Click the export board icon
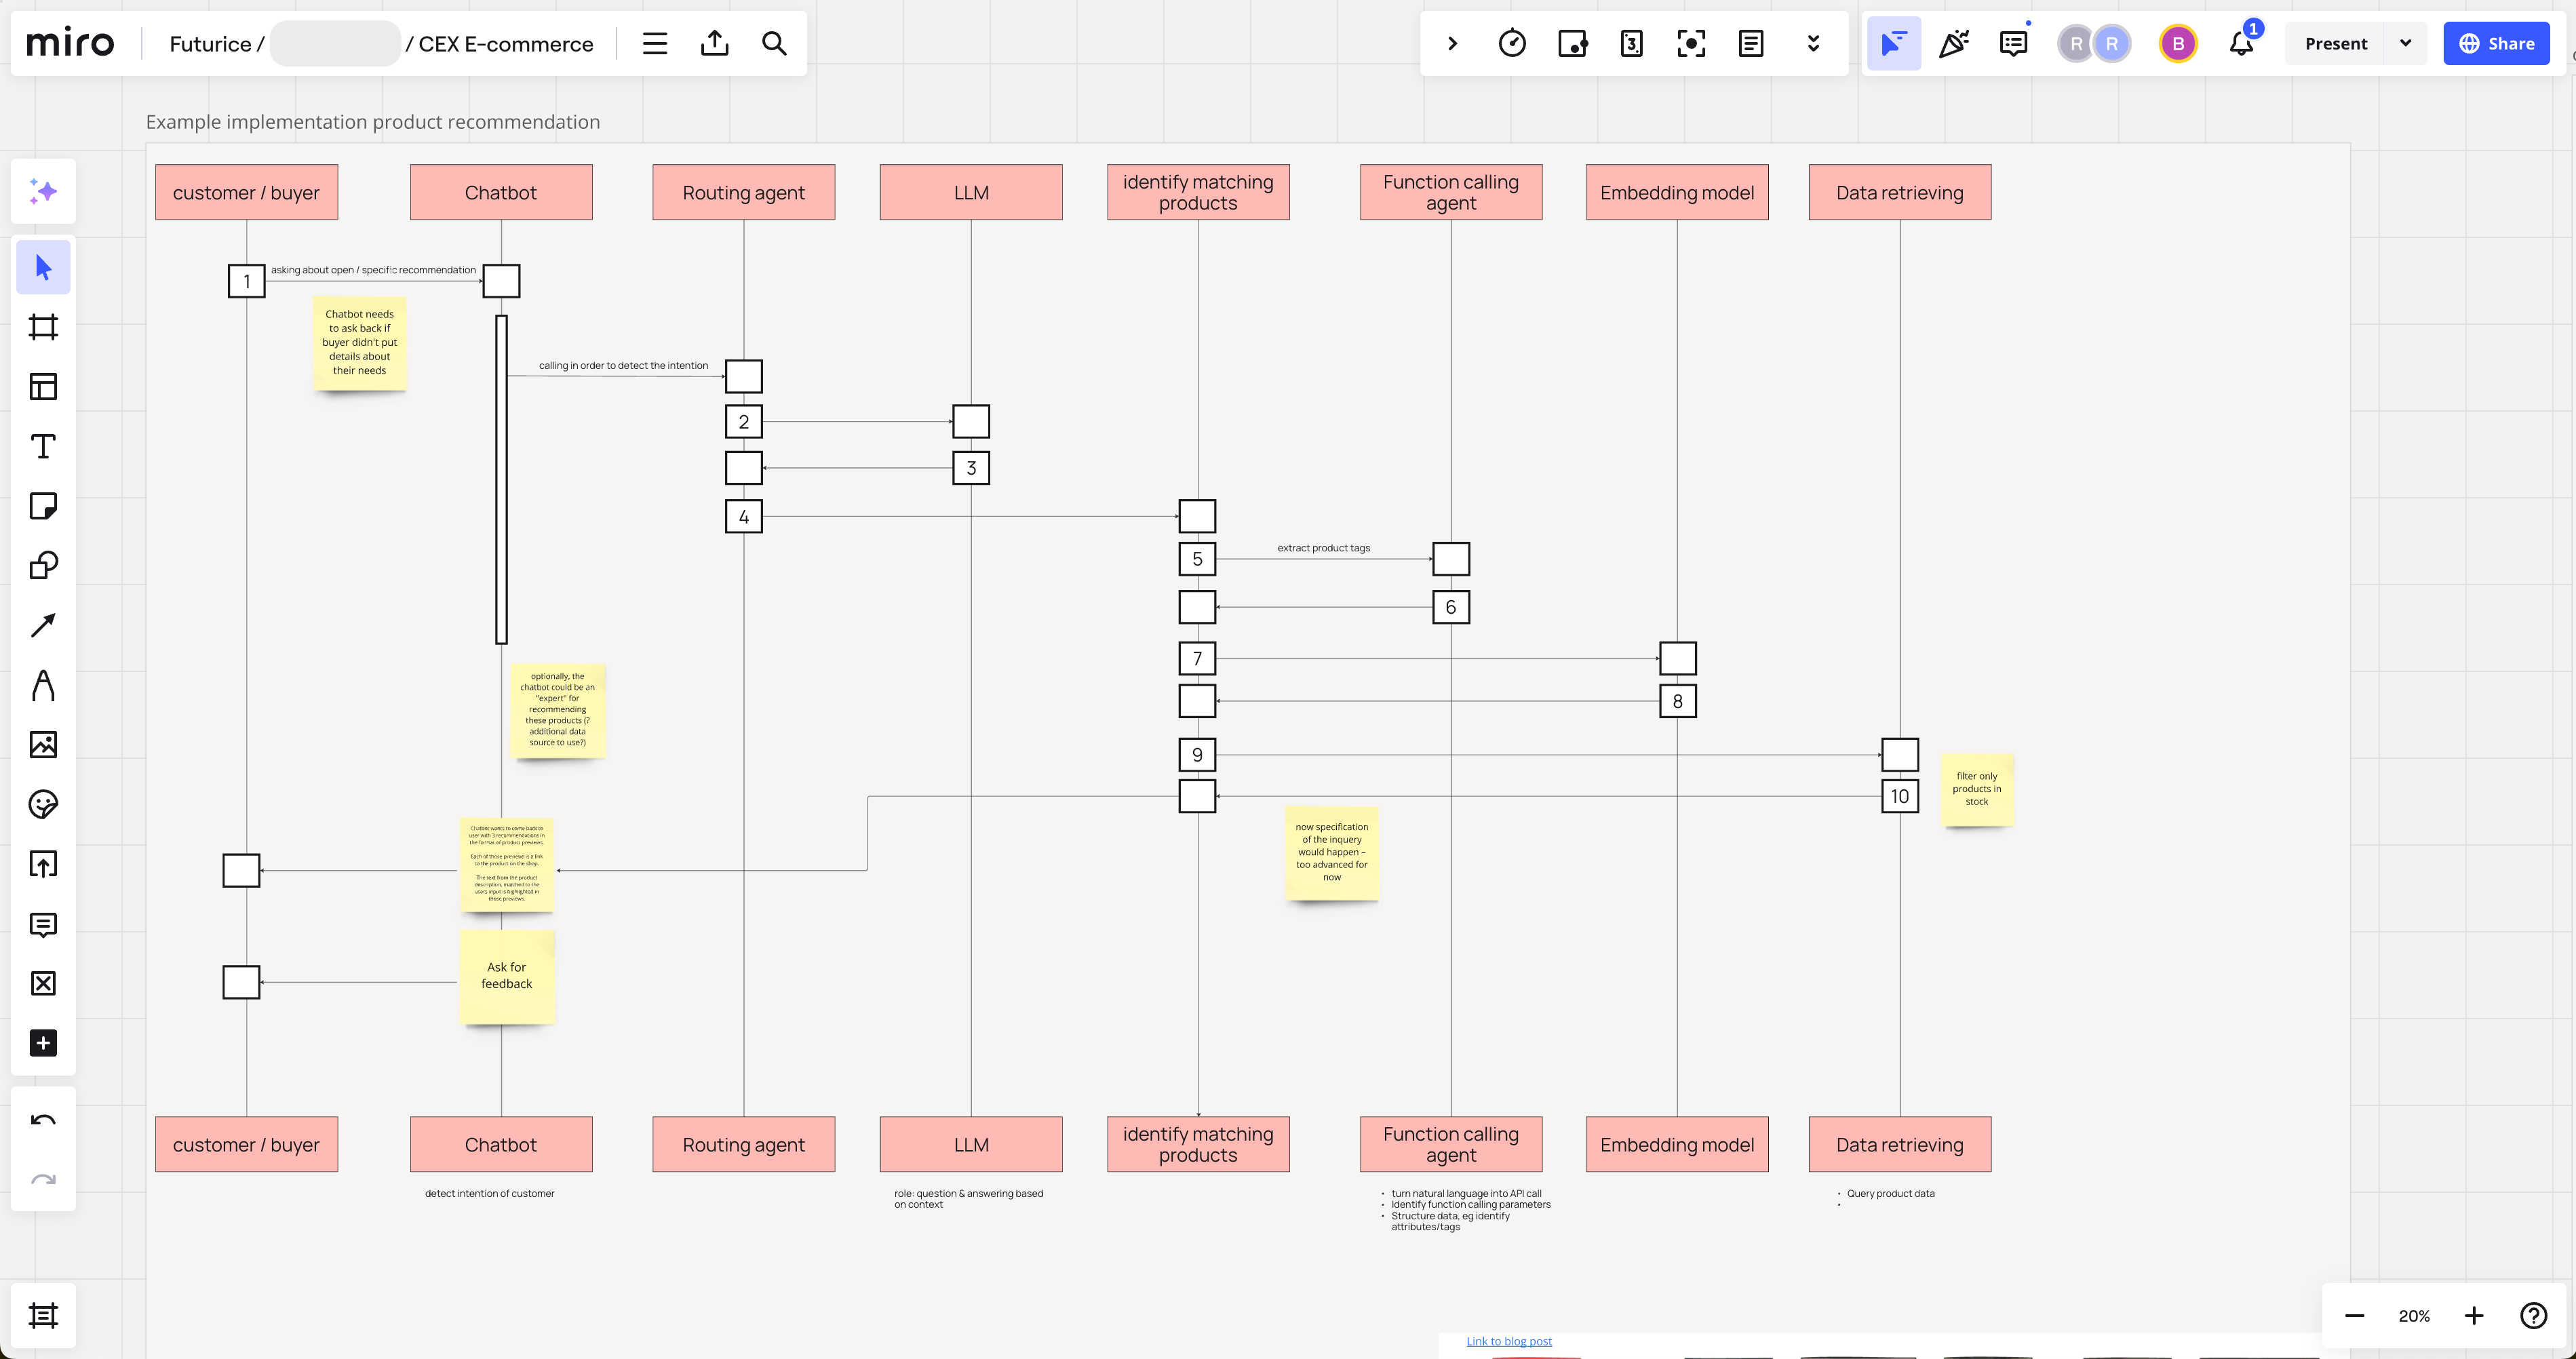The height and width of the screenshot is (1359, 2576). (x=714, y=43)
